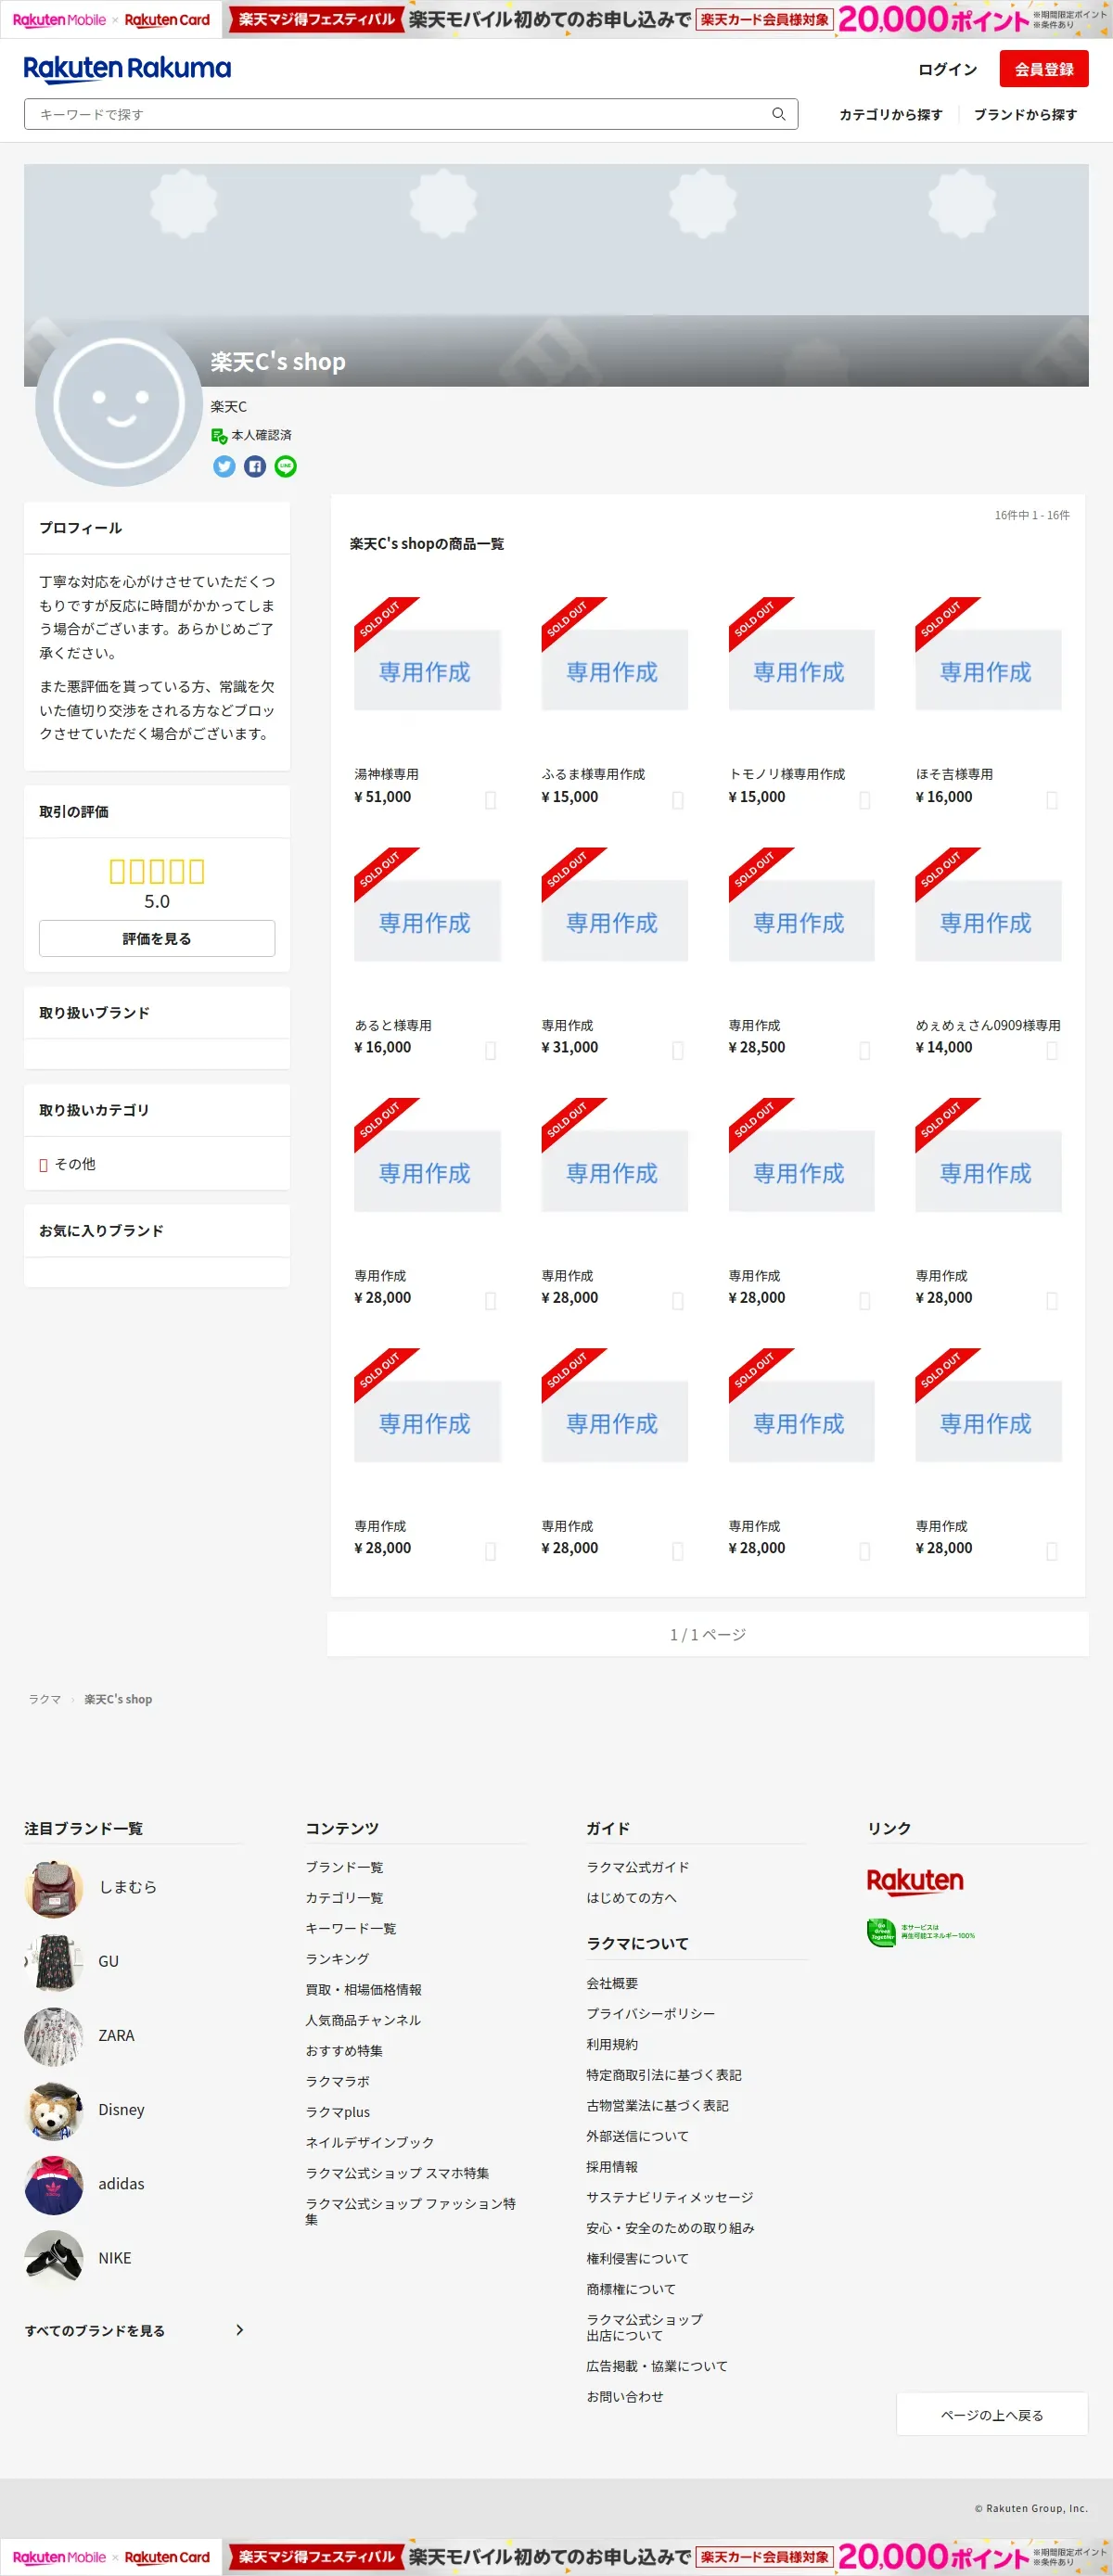Open 採用情報 footer link

pos(612,2167)
